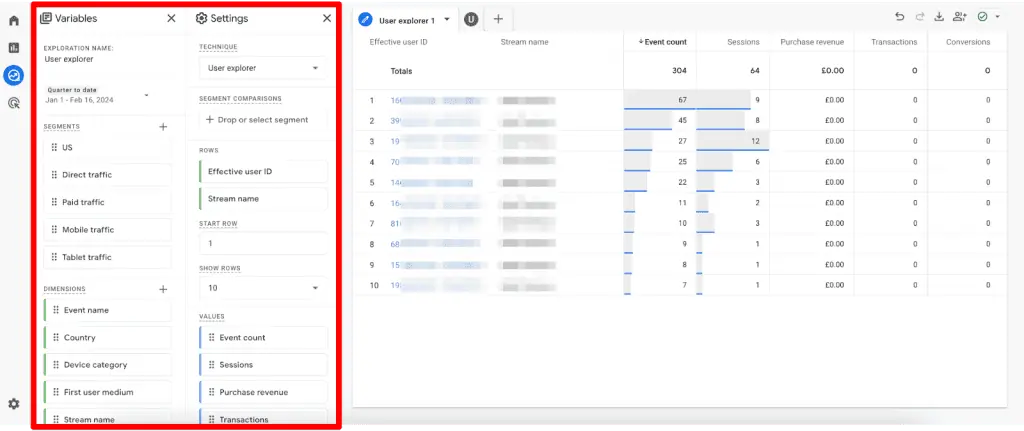Image resolution: width=1024 pixels, height=431 pixels.
Task: Close the Variables panel
Action: click(171, 18)
